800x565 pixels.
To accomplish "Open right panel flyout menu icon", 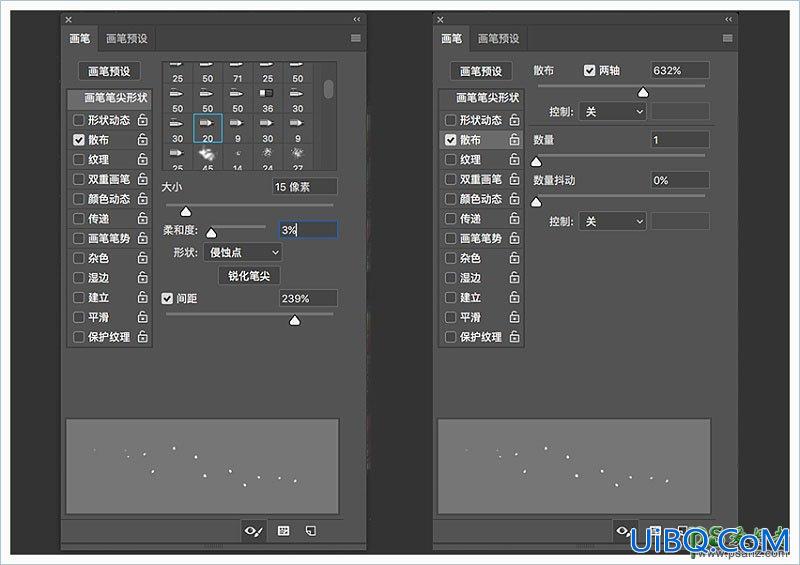I will coord(728,38).
